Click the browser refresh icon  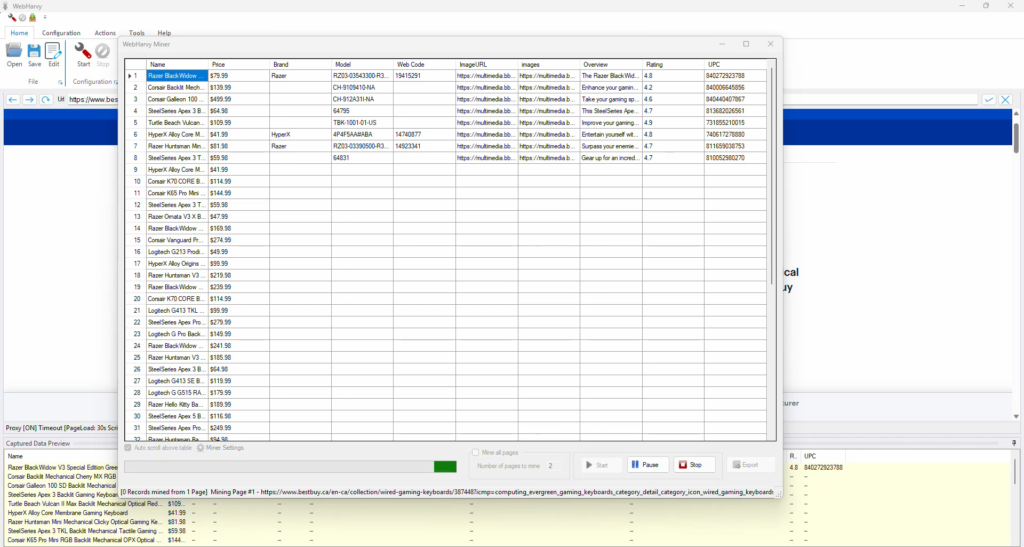click(45, 100)
